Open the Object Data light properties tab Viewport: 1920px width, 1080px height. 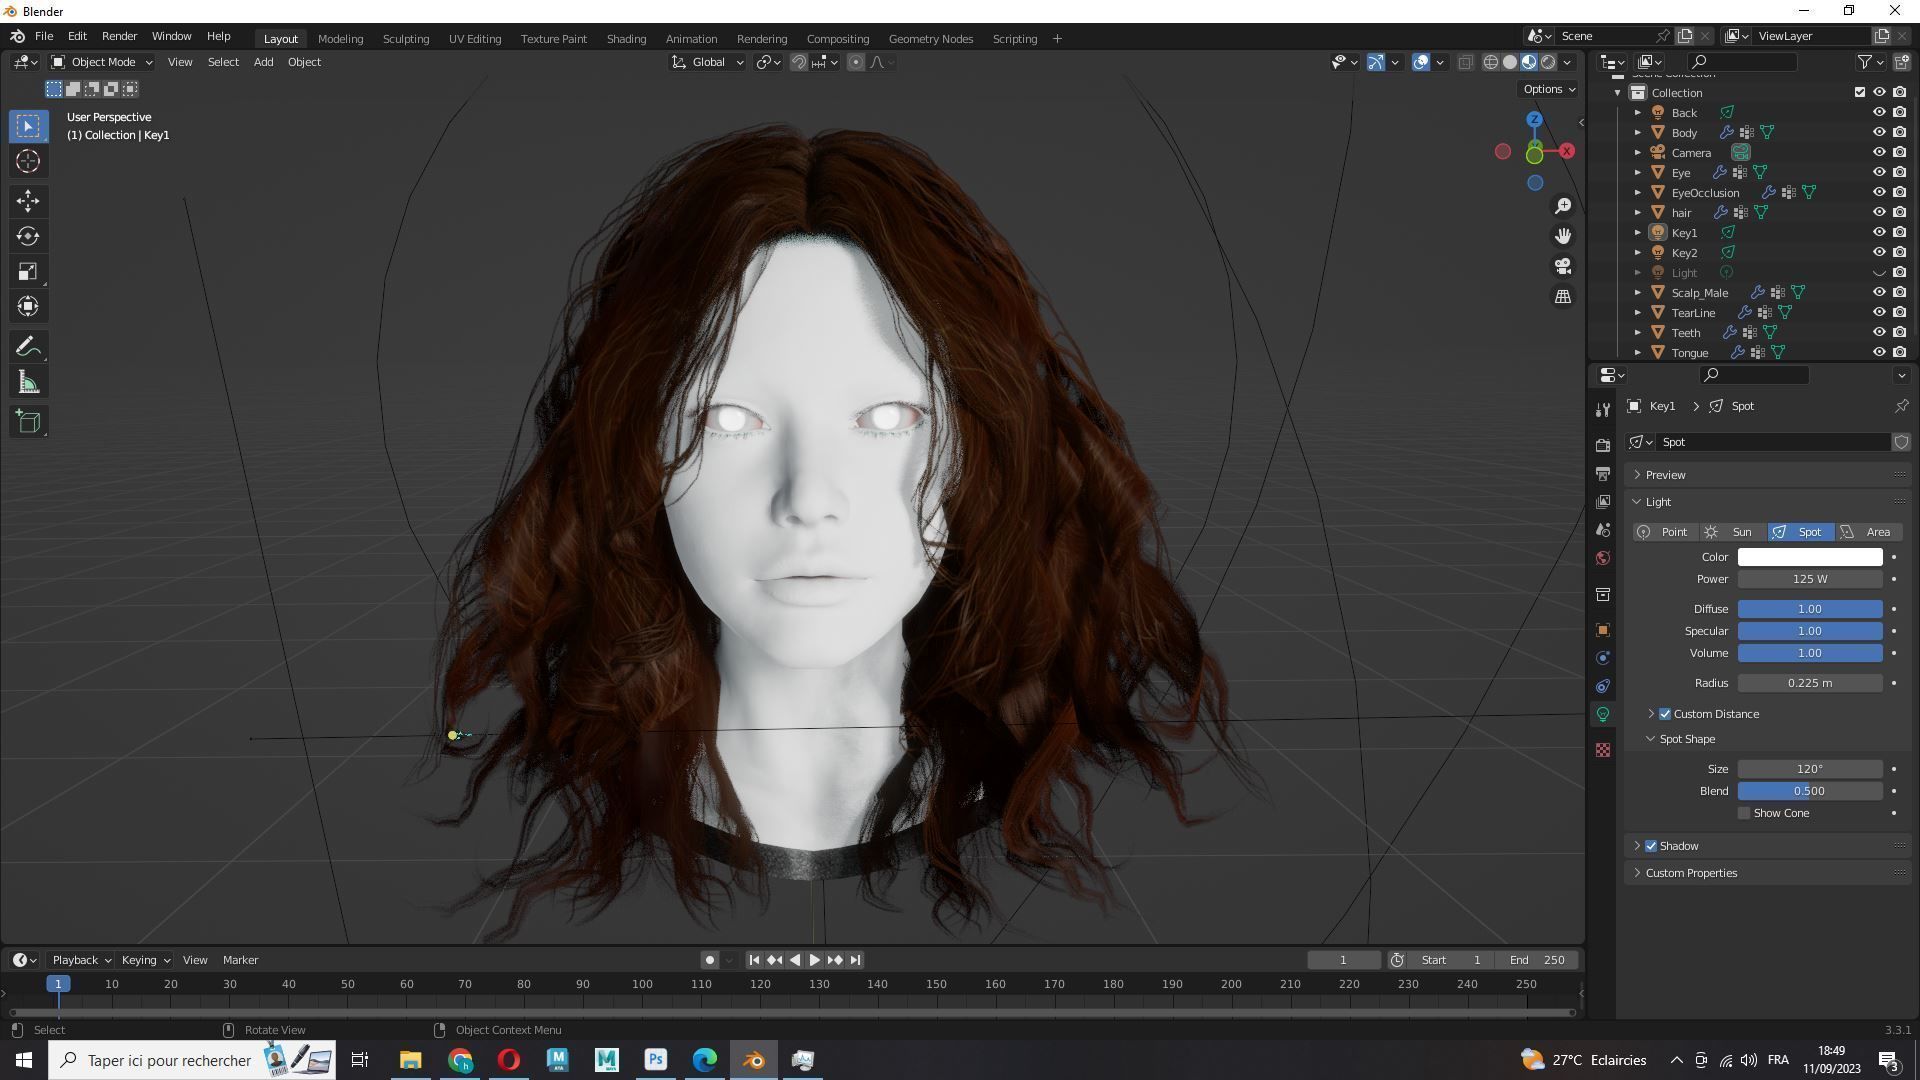[x=1603, y=714]
